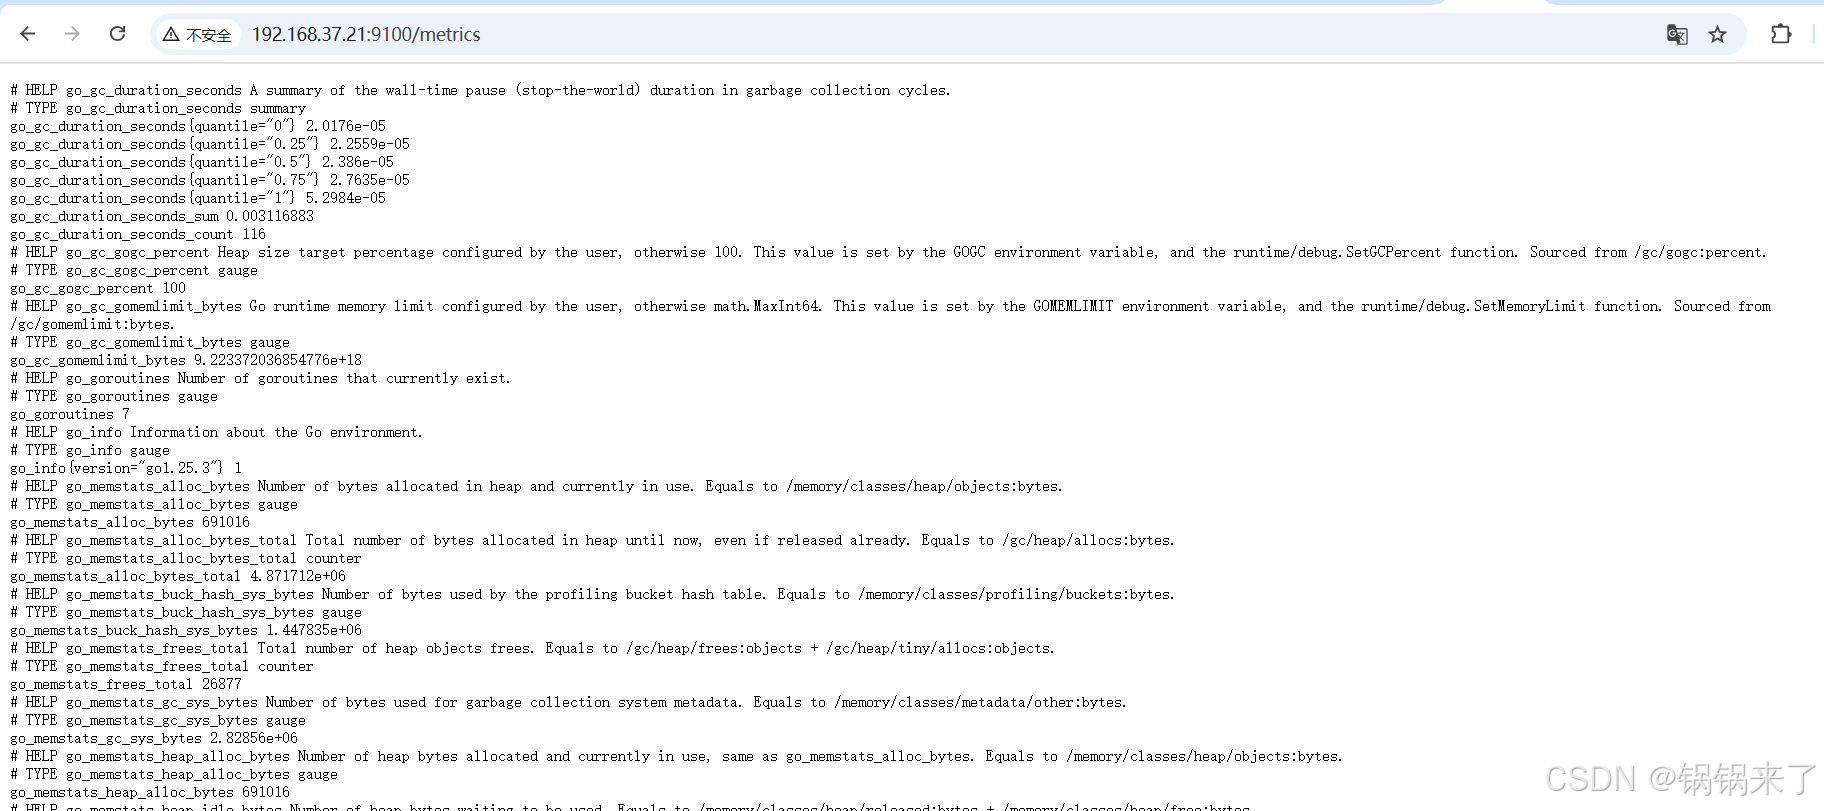Click the line 'go_goroutines 7'
The height and width of the screenshot is (811, 1824).
(70, 414)
